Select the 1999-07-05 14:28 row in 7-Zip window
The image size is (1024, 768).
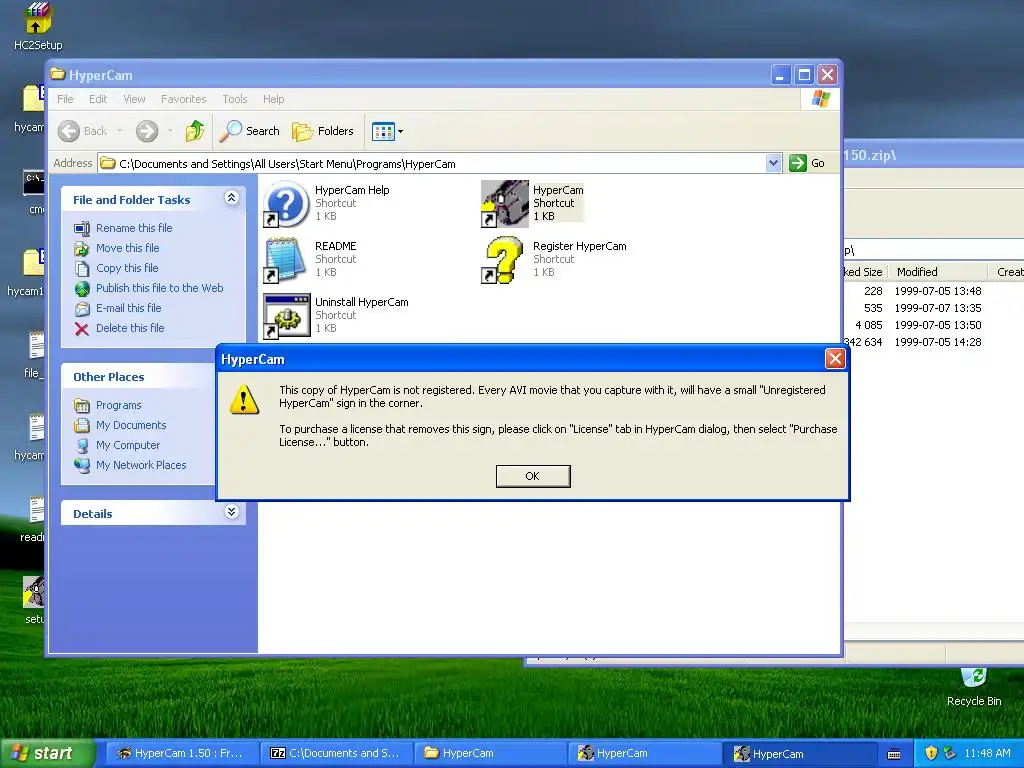(934, 342)
